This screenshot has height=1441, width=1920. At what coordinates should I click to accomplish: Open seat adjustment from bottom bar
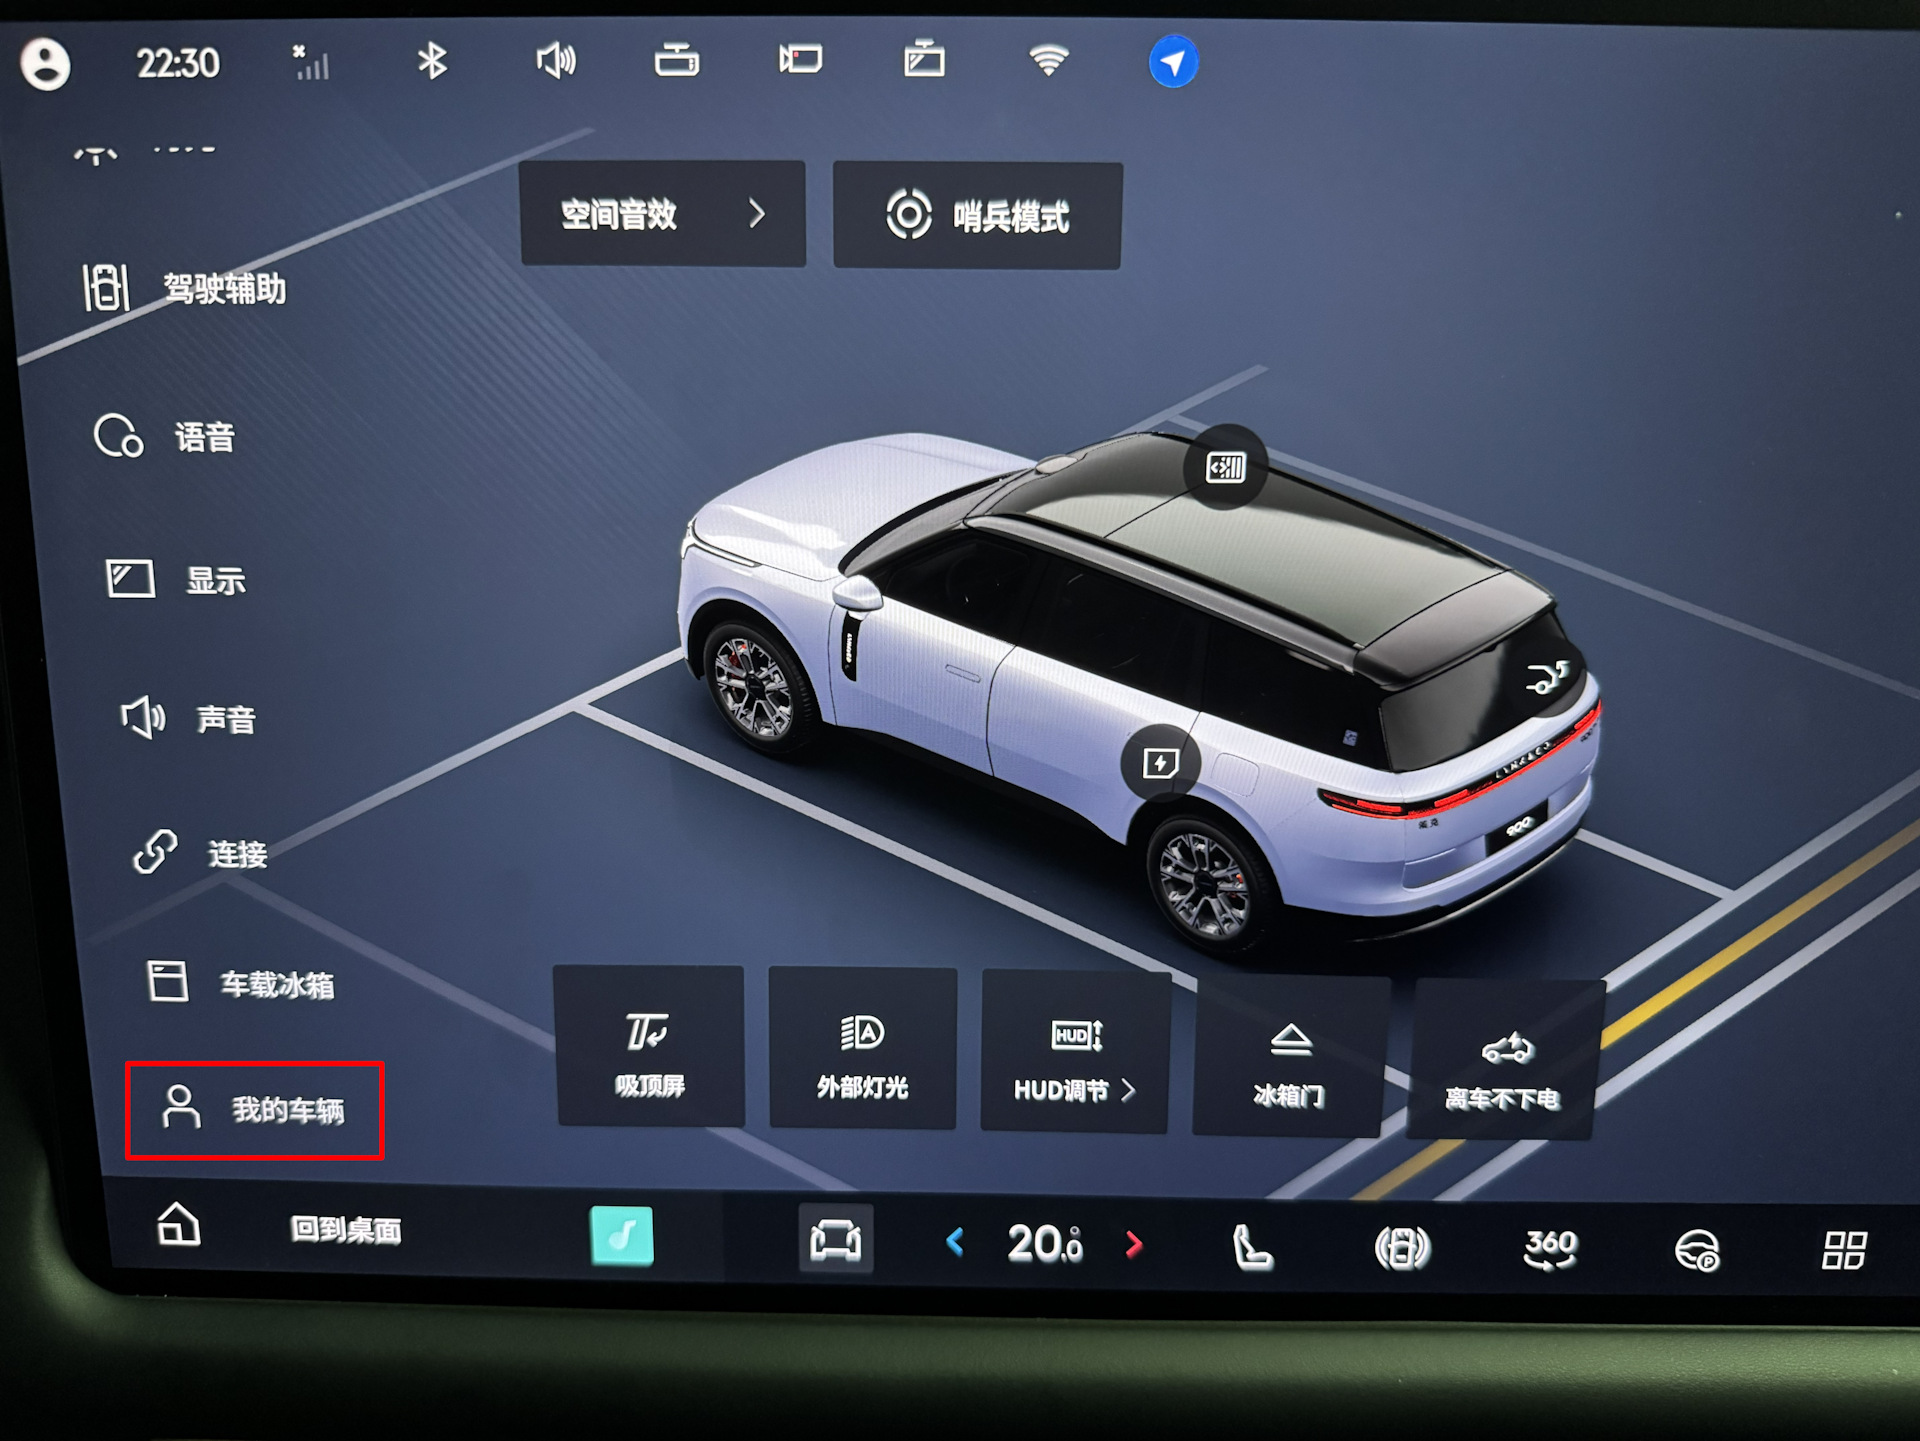click(x=1252, y=1248)
